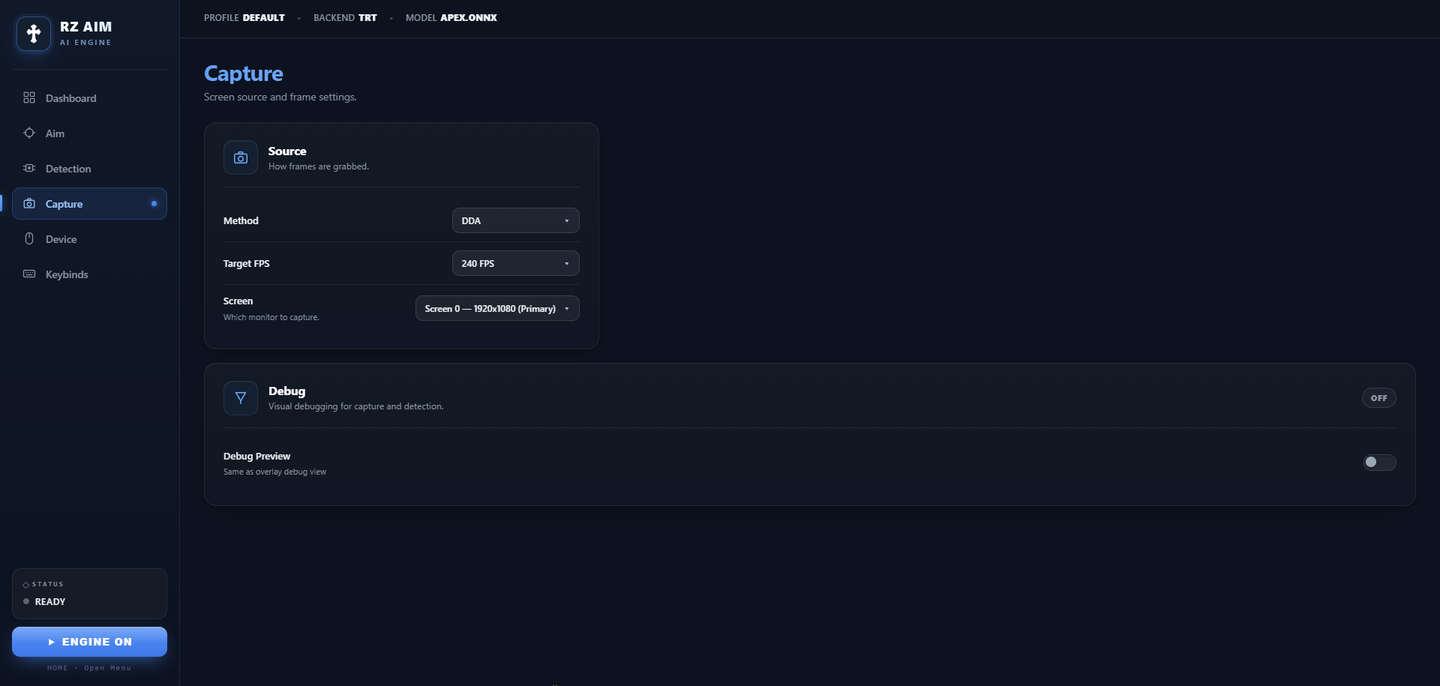Click the Capture camera icon in sidebar
1440x686 pixels.
point(29,204)
